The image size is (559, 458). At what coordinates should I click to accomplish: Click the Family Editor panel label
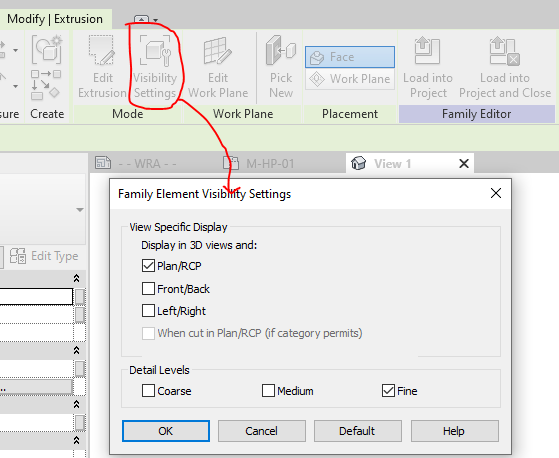point(476,114)
